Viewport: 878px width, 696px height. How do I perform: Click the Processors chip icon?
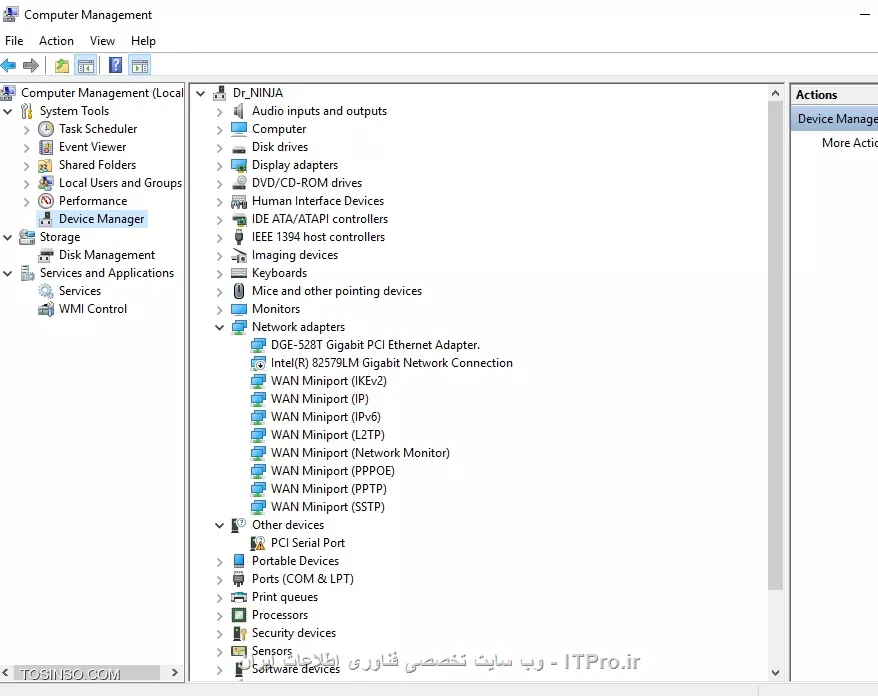pos(239,615)
